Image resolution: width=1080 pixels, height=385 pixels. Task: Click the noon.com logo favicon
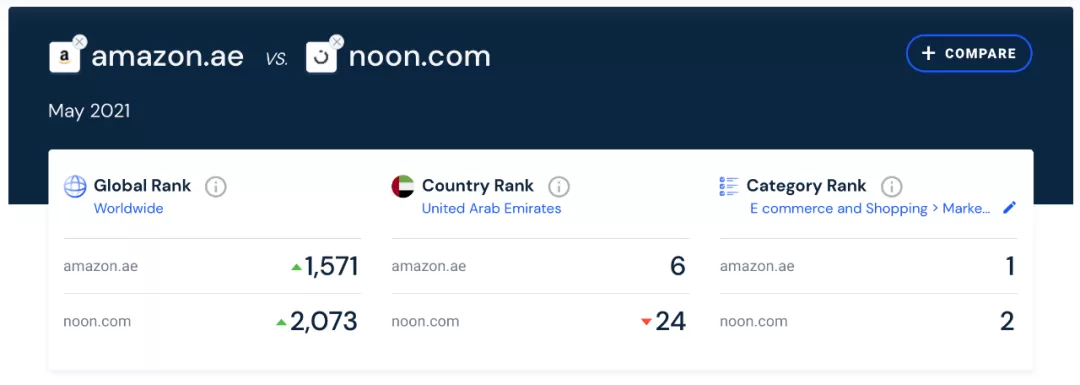tap(321, 57)
